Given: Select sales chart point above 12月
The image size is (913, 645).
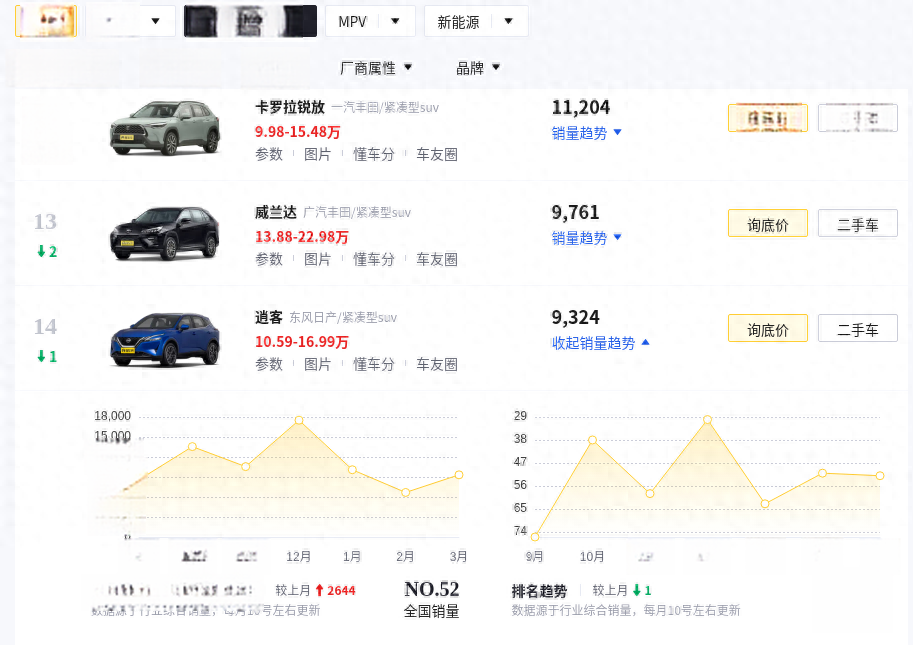Looking at the screenshot, I should (x=299, y=420).
